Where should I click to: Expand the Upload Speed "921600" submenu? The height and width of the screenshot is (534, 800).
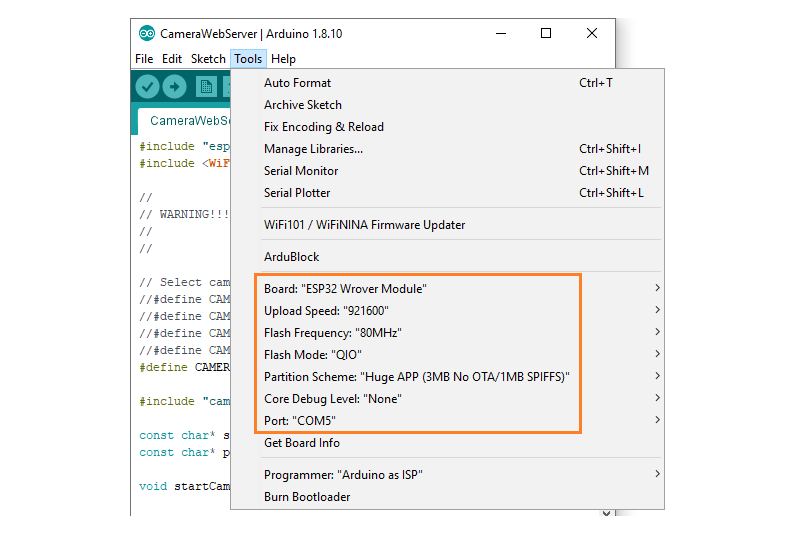point(447,311)
